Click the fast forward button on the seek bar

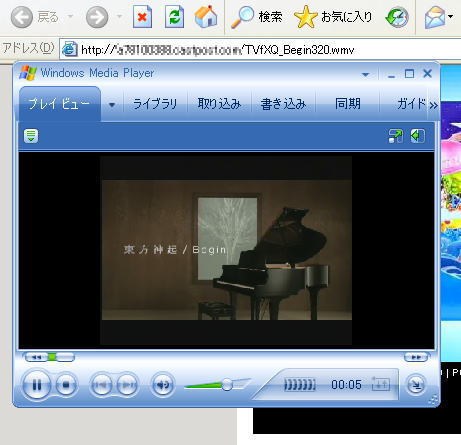tap(416, 357)
